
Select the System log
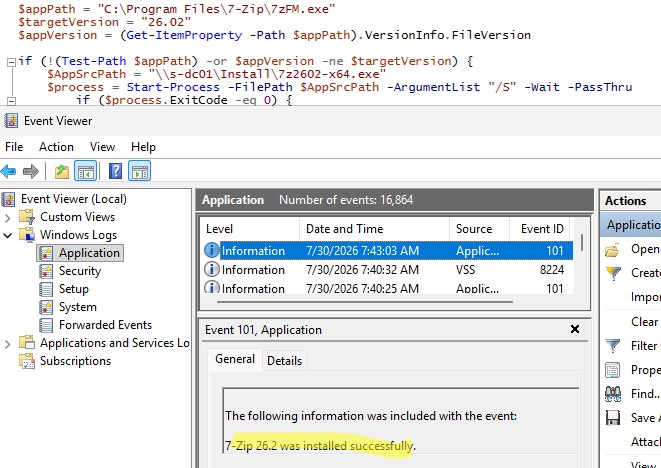(78, 307)
